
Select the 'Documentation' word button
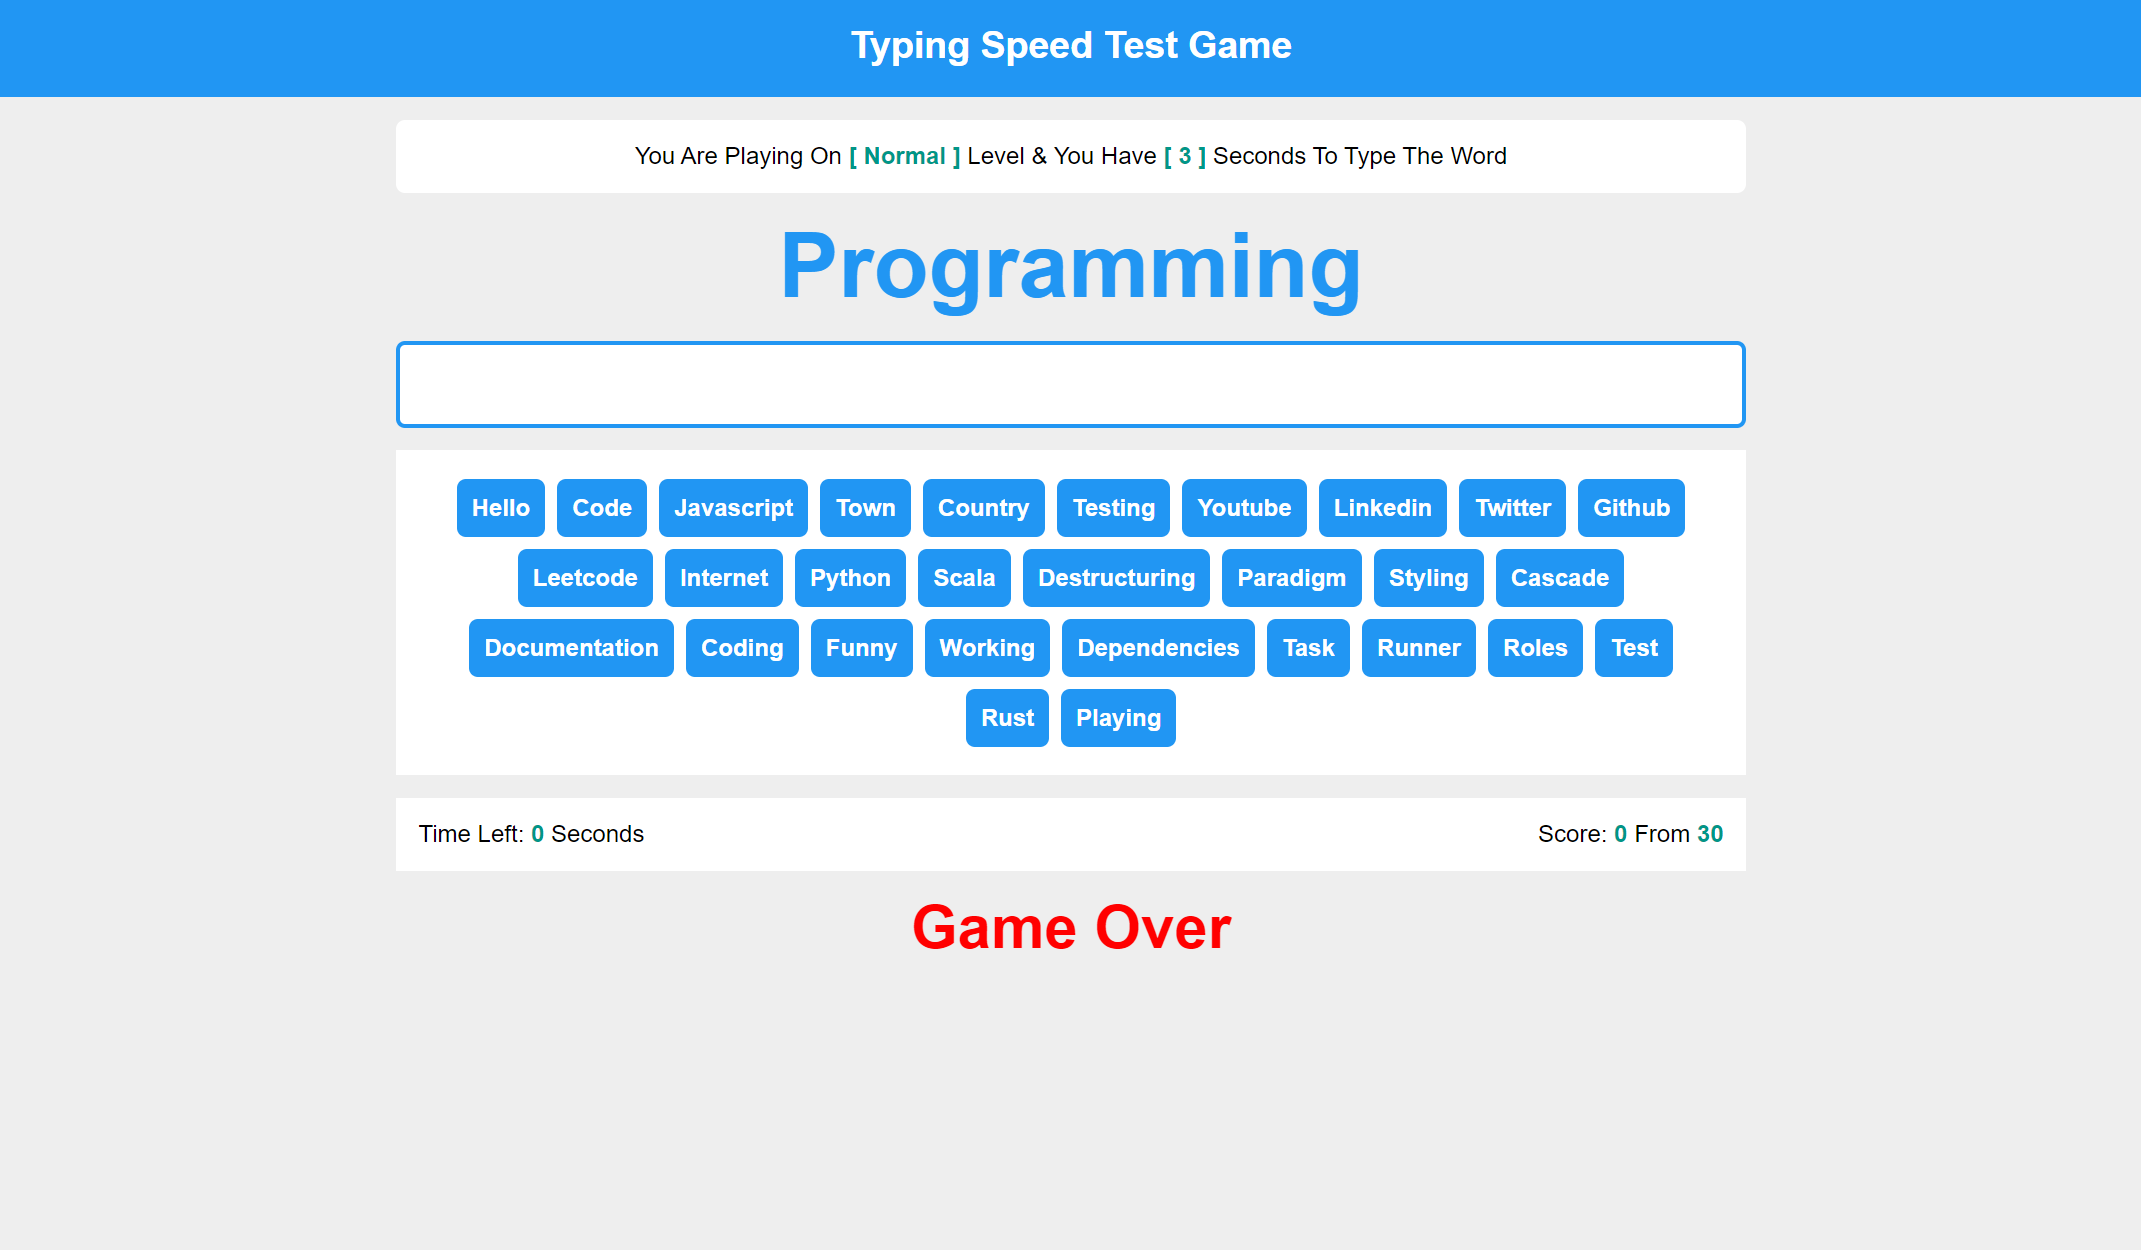[573, 647]
